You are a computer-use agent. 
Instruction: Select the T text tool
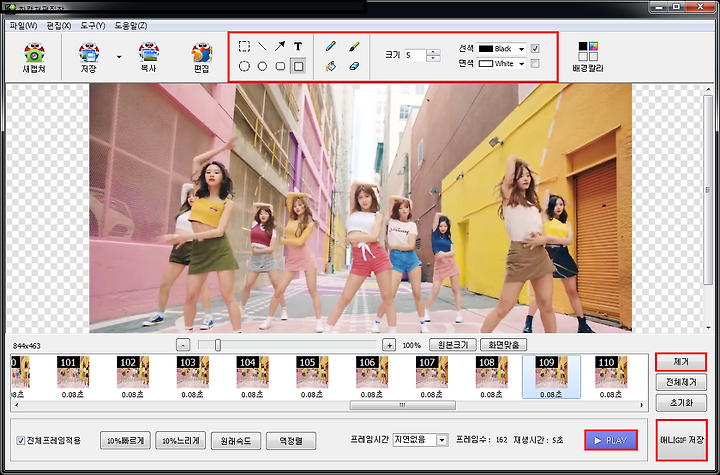[298, 46]
